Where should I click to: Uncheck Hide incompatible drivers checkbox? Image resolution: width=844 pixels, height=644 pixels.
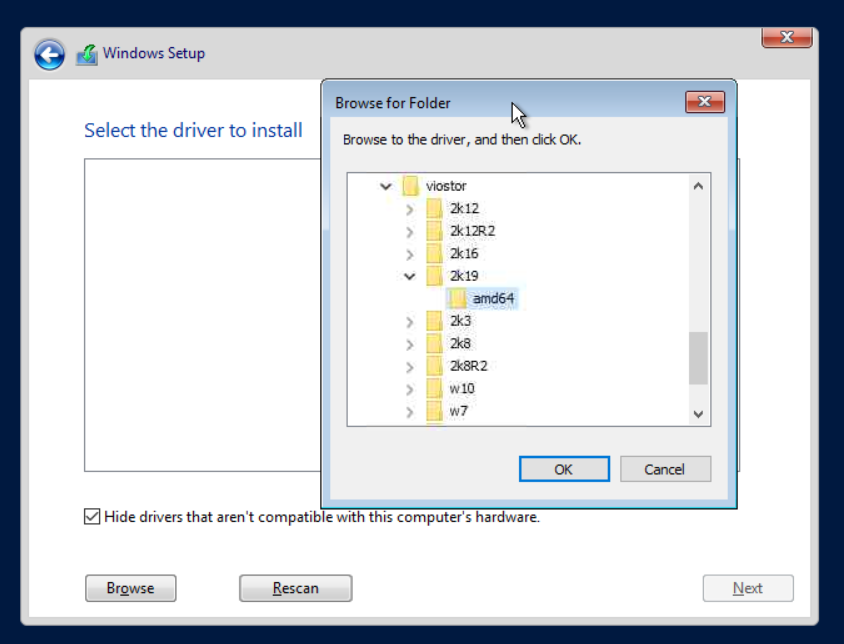[x=92, y=517]
